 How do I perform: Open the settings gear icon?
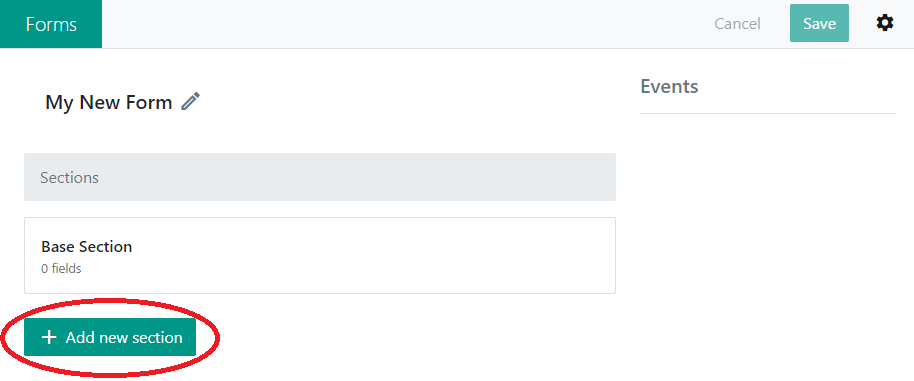(885, 23)
